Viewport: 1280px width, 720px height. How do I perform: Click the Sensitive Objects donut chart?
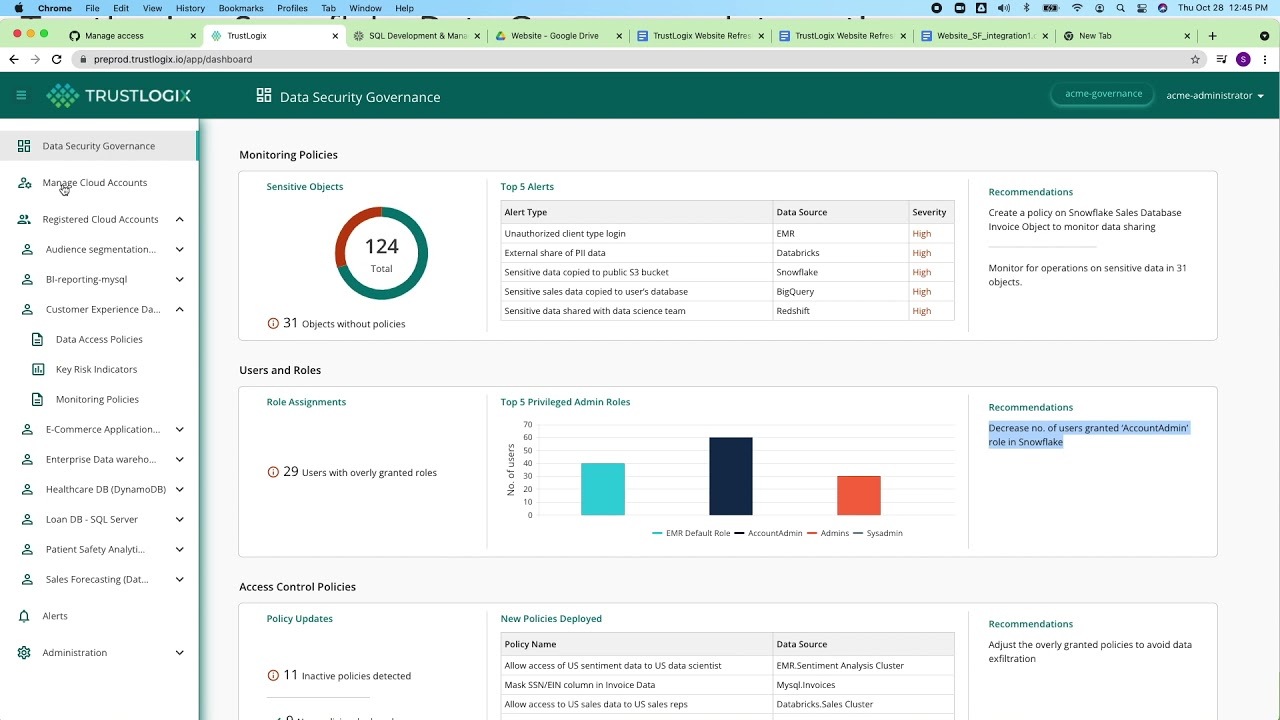tap(381, 253)
